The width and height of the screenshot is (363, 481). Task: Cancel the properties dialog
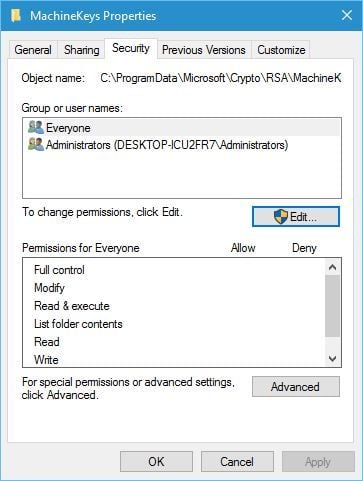click(237, 462)
